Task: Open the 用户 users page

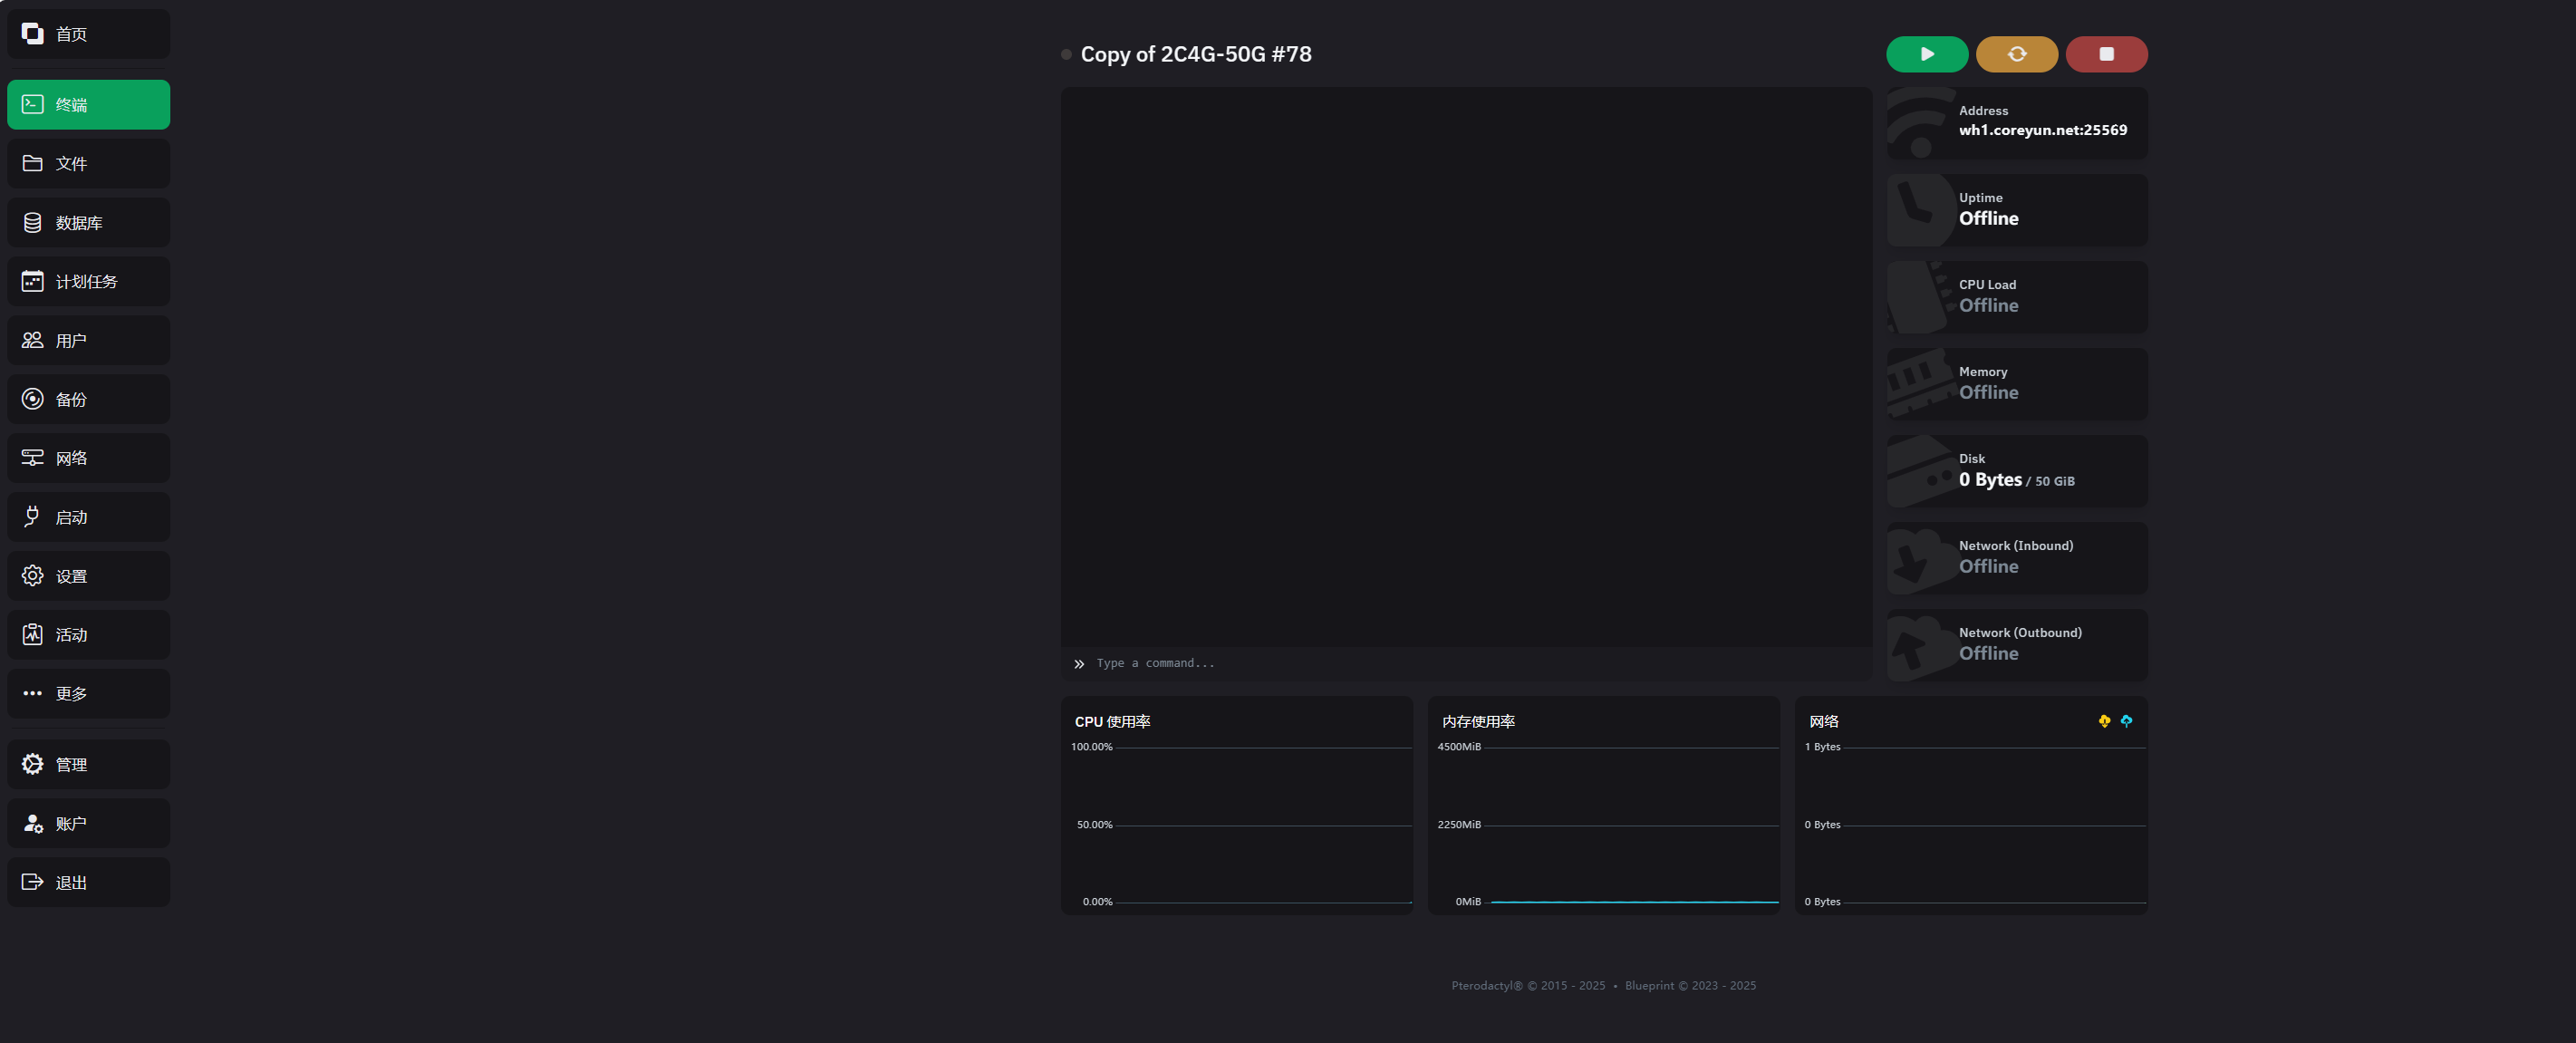Action: 88,340
